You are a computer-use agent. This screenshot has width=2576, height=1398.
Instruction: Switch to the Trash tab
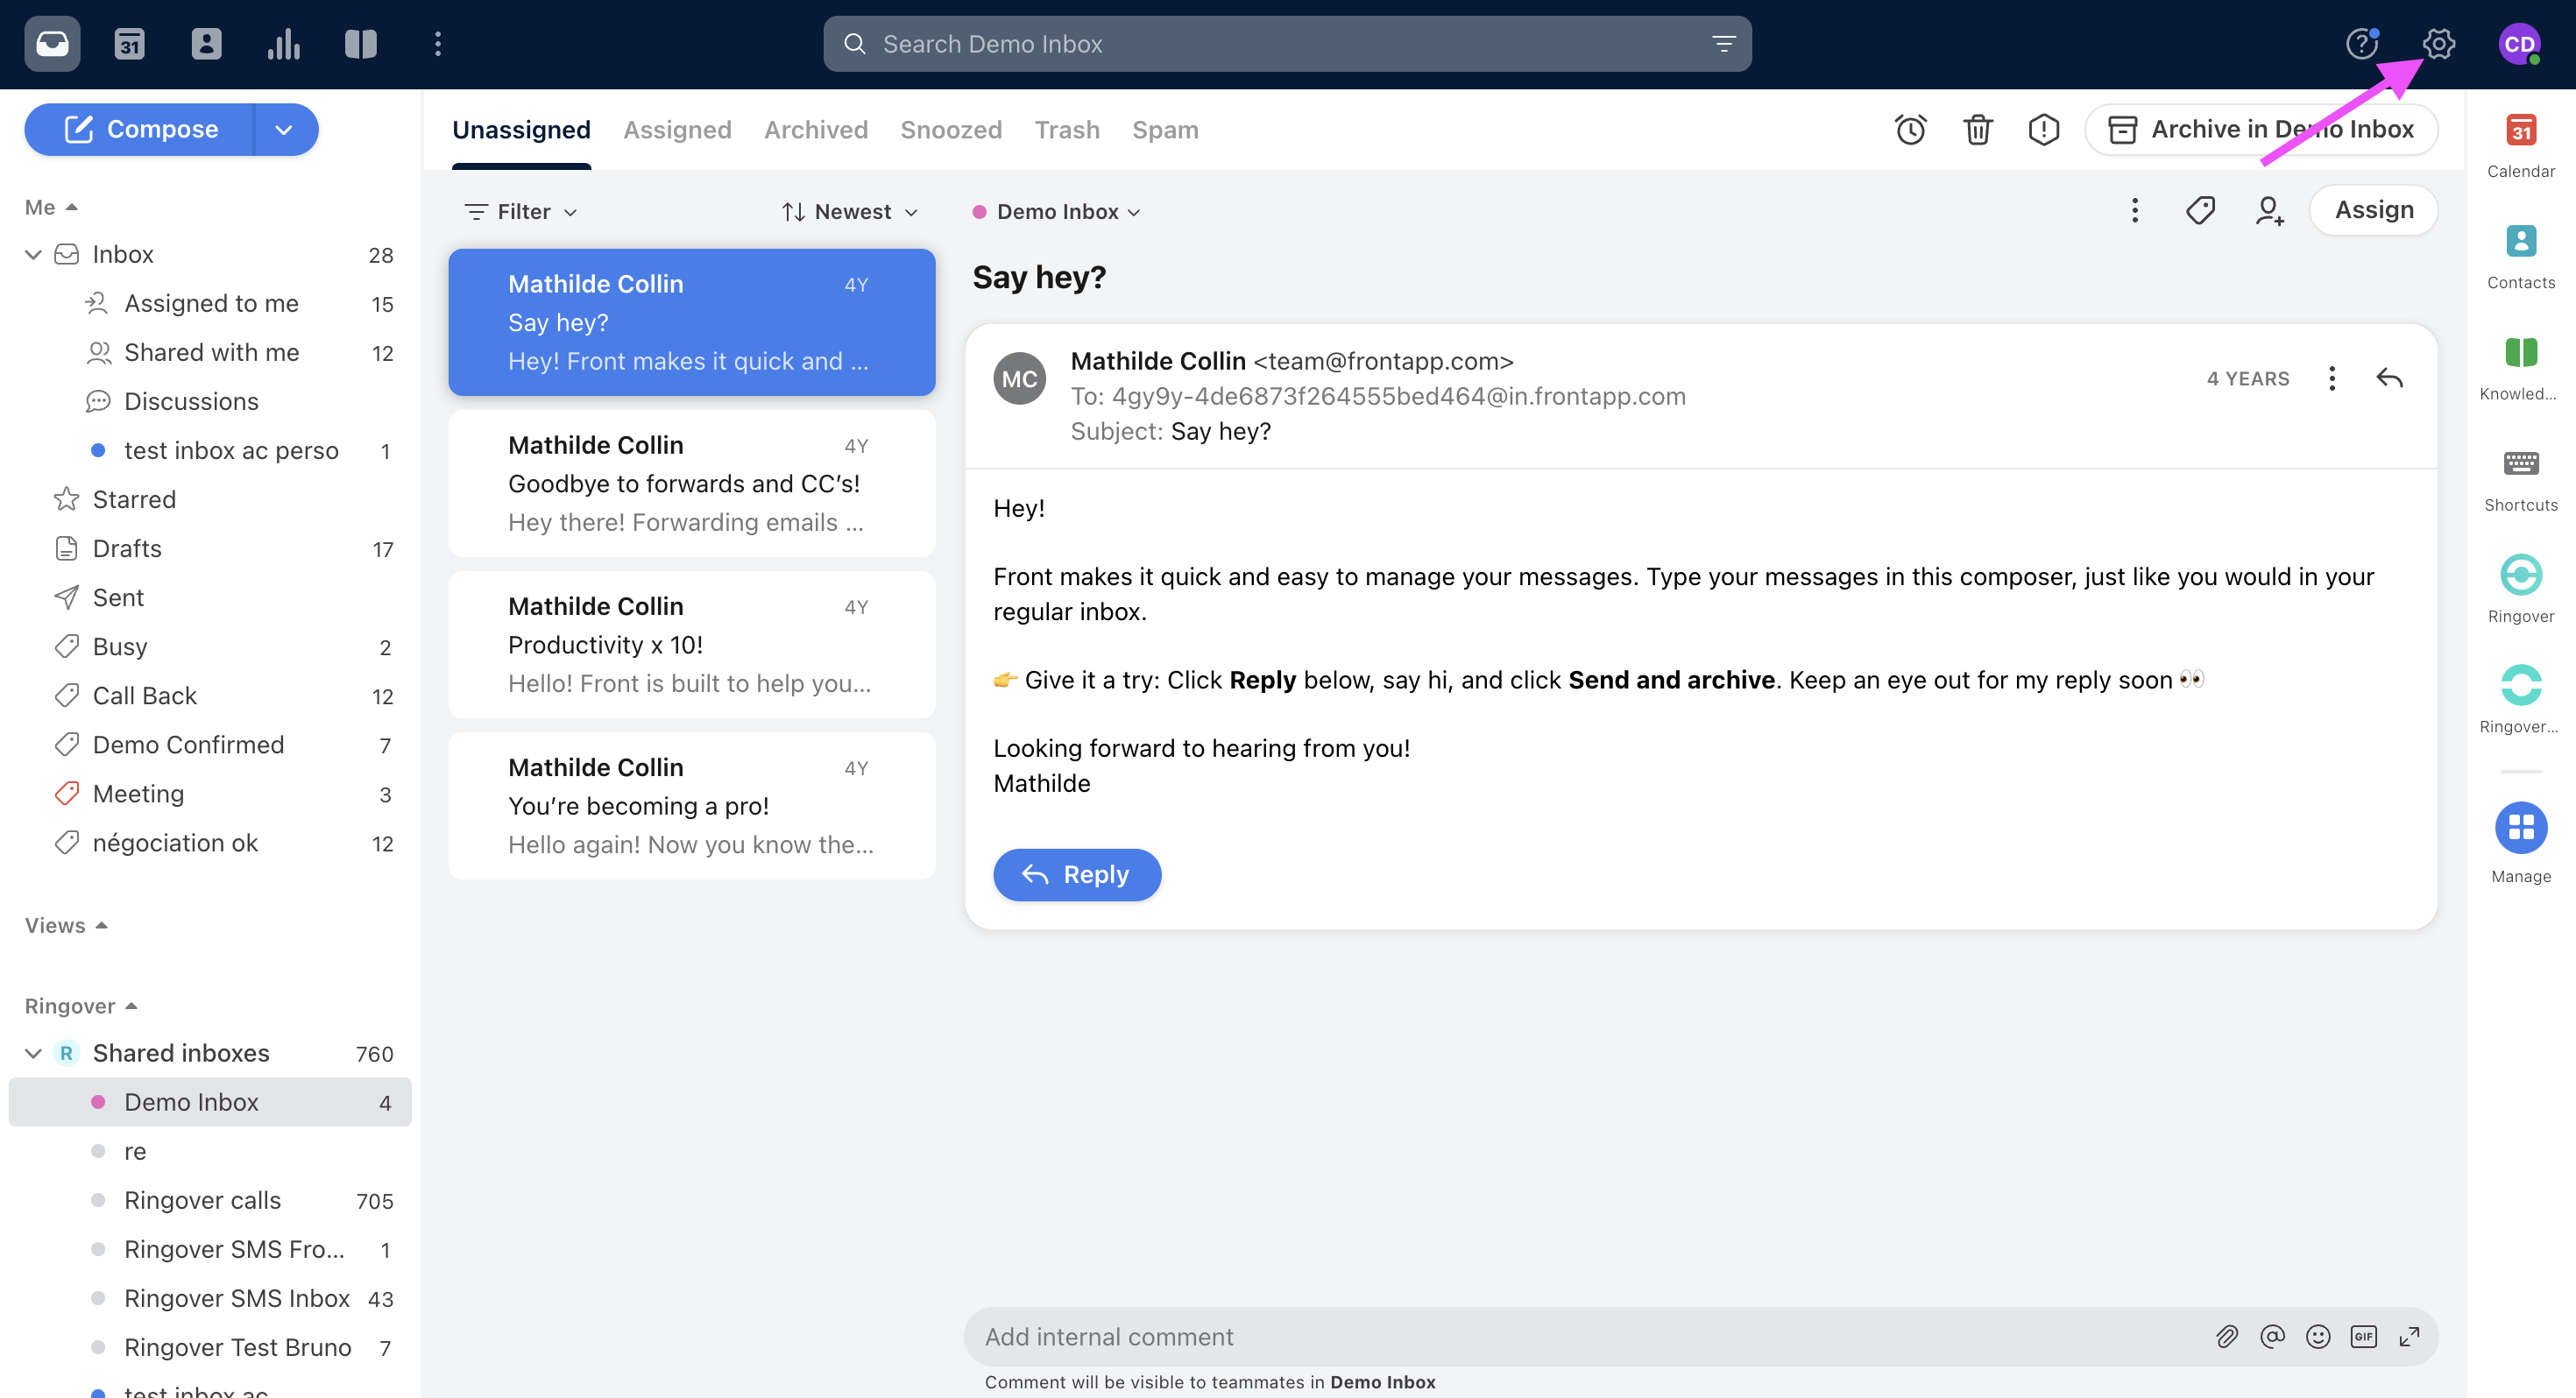(x=1067, y=130)
